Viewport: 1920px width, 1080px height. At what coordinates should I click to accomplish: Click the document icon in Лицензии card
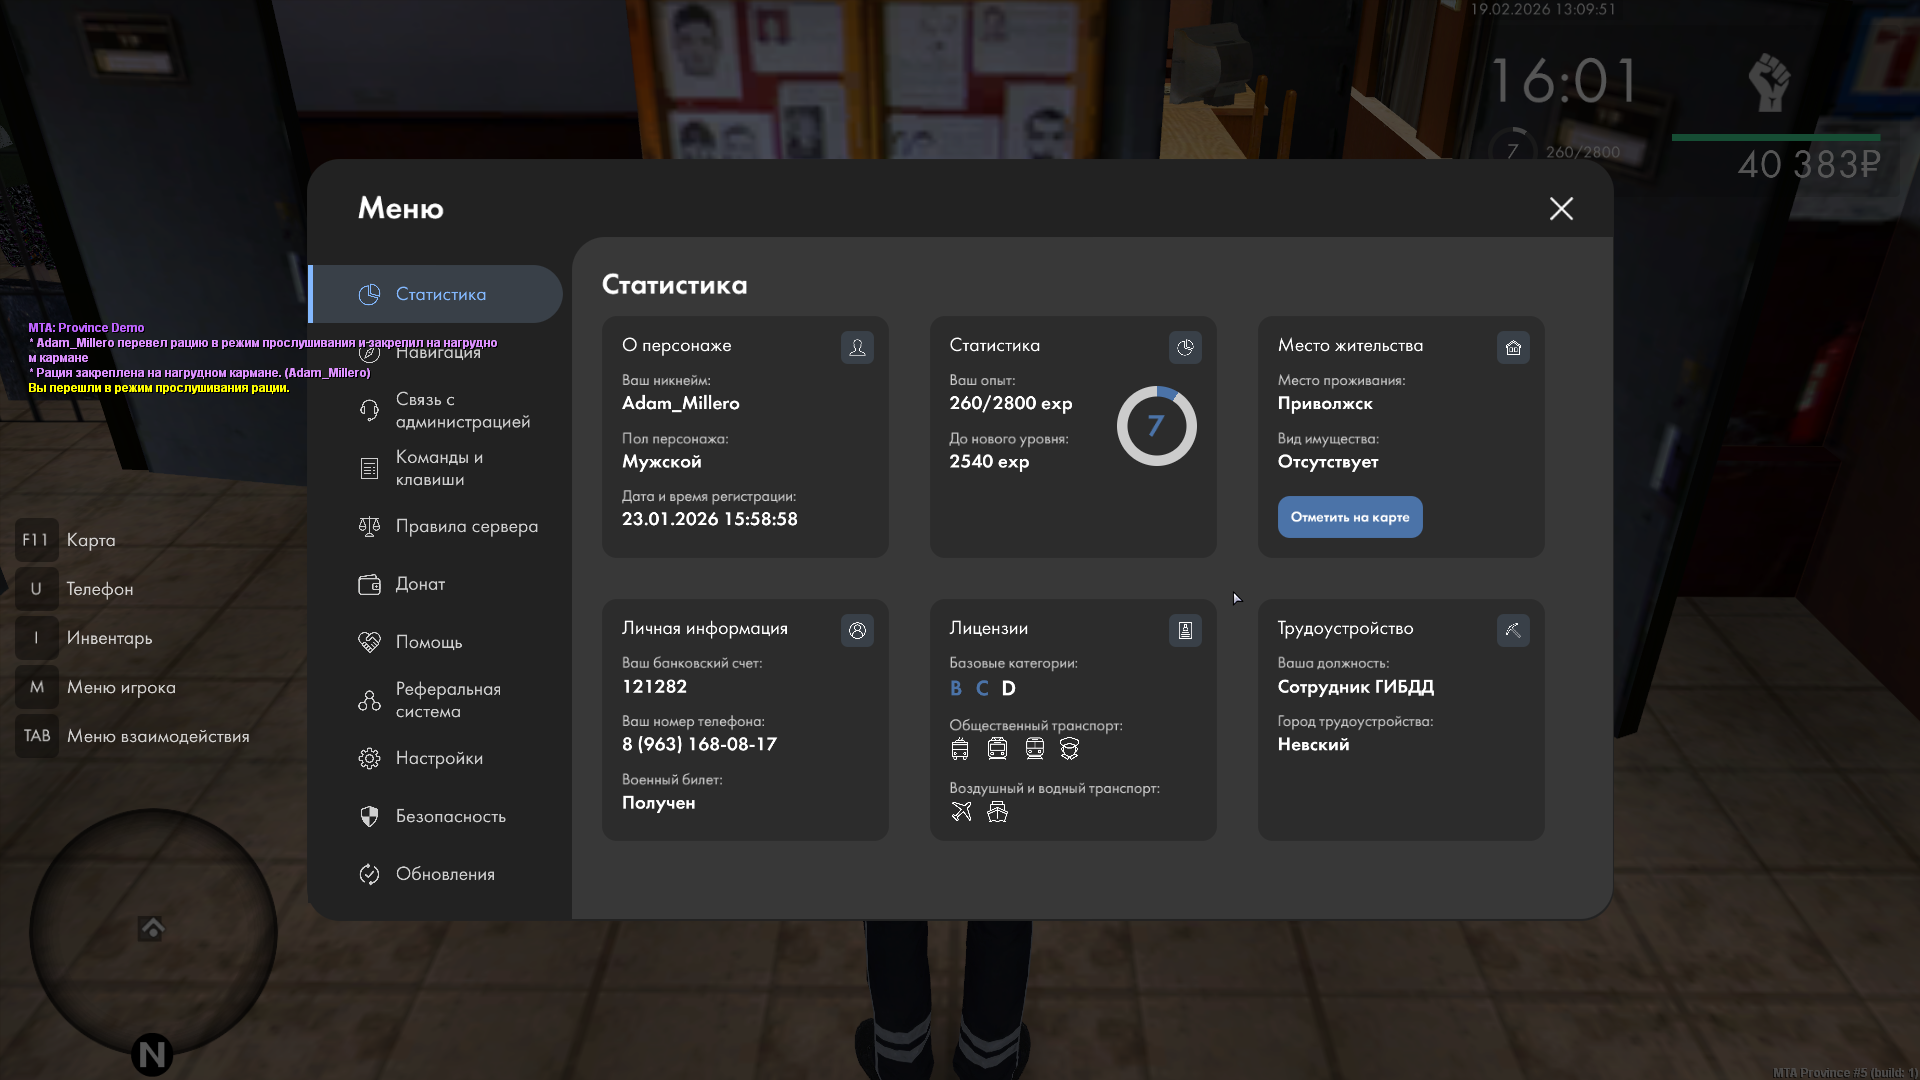click(x=1185, y=630)
